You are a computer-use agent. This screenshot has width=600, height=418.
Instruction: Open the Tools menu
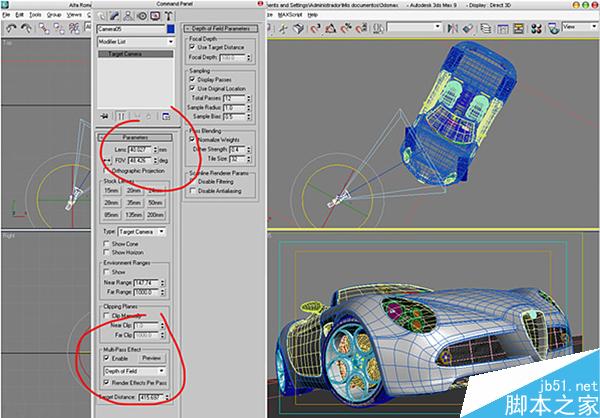(35, 15)
